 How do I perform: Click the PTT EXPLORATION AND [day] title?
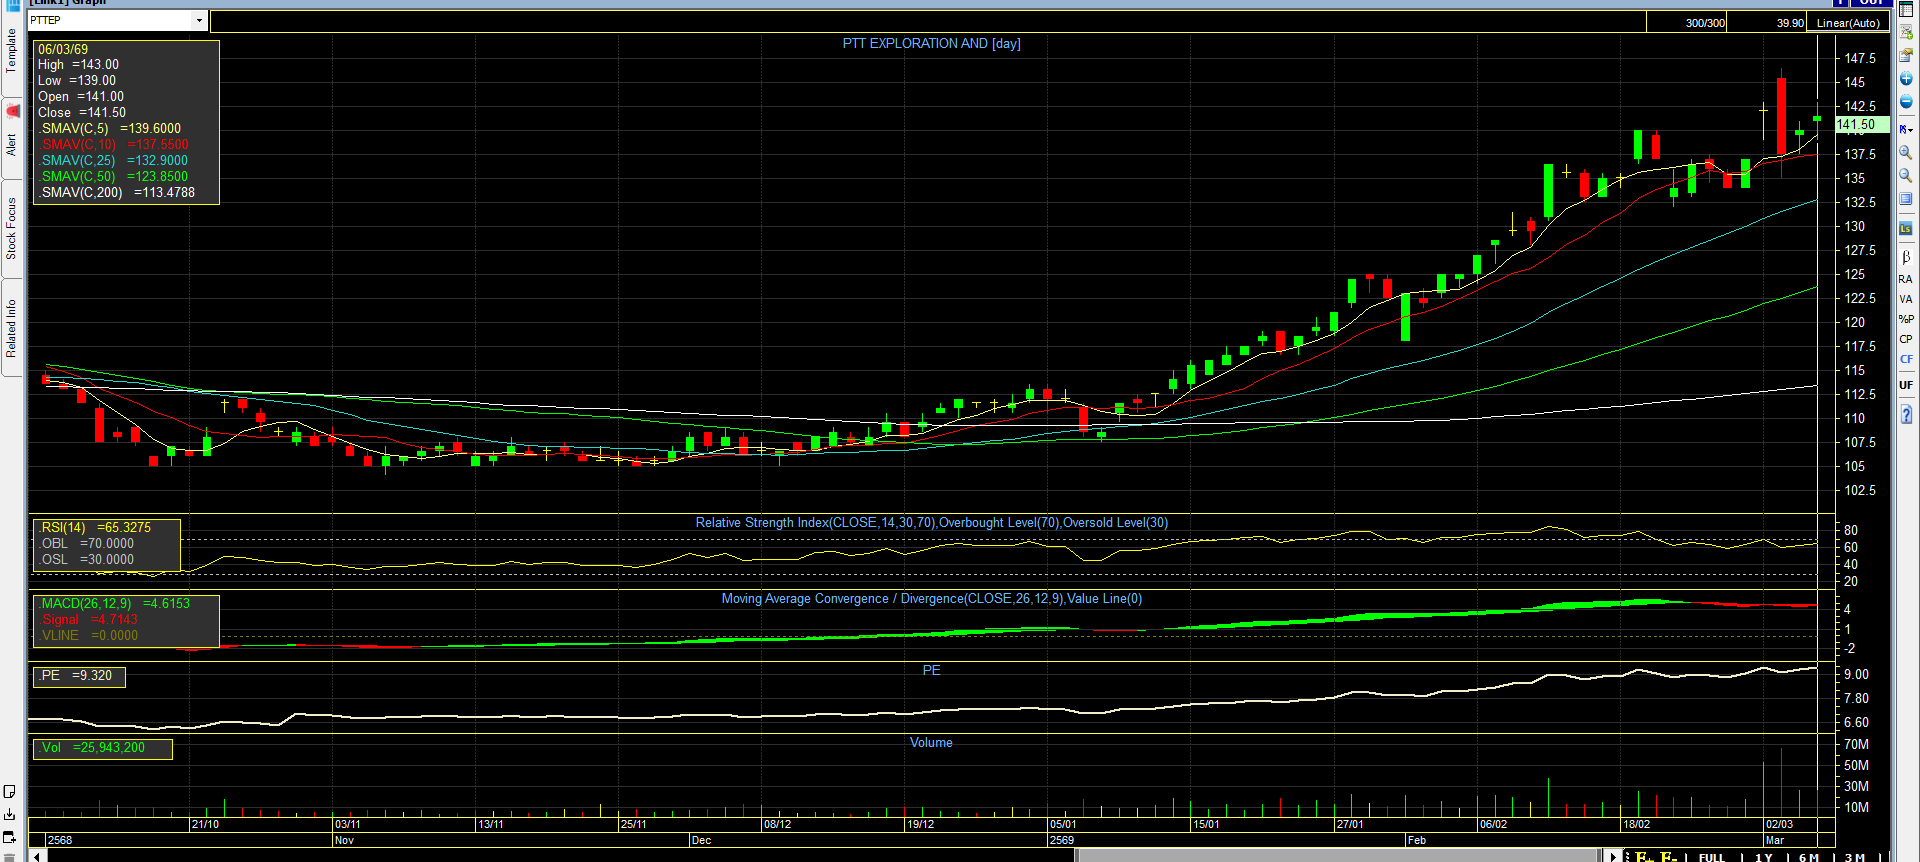pyautogui.click(x=931, y=43)
